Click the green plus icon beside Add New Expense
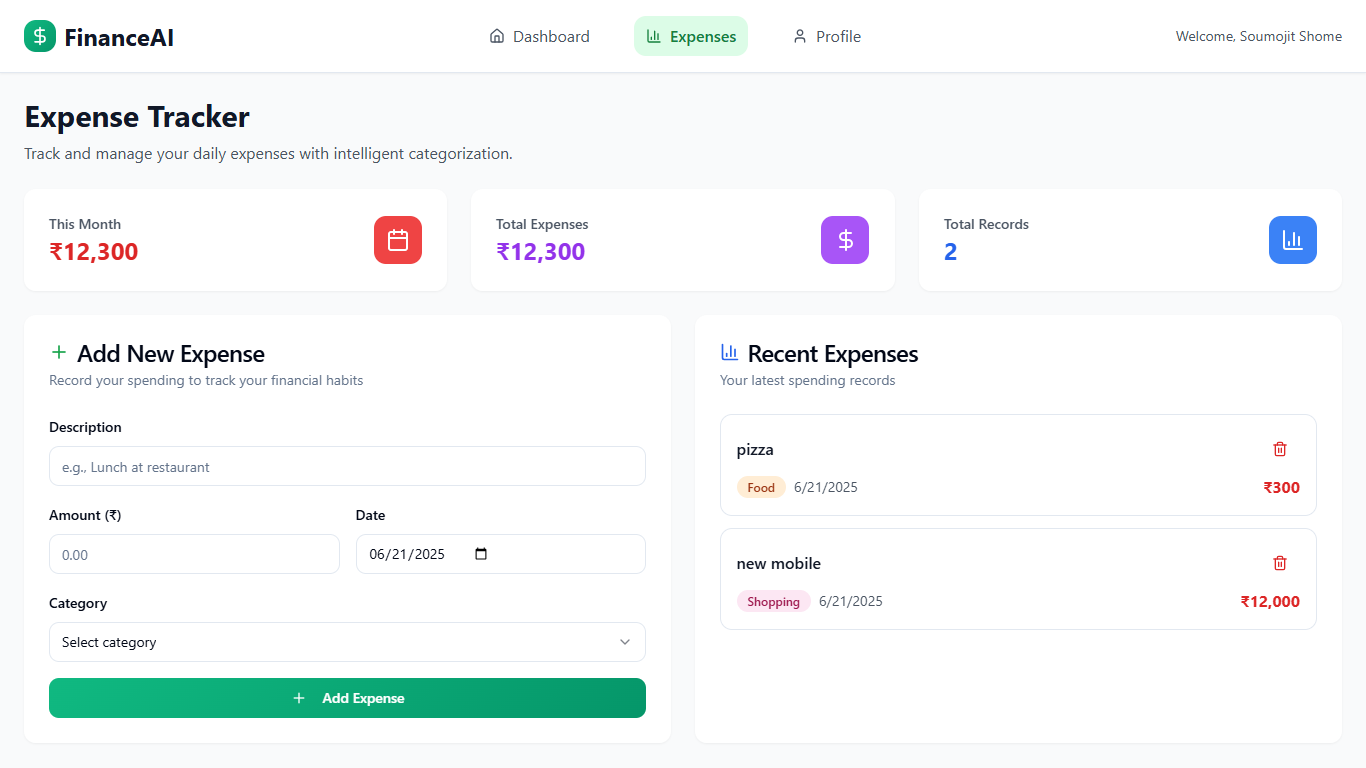1366x768 pixels. click(x=59, y=352)
